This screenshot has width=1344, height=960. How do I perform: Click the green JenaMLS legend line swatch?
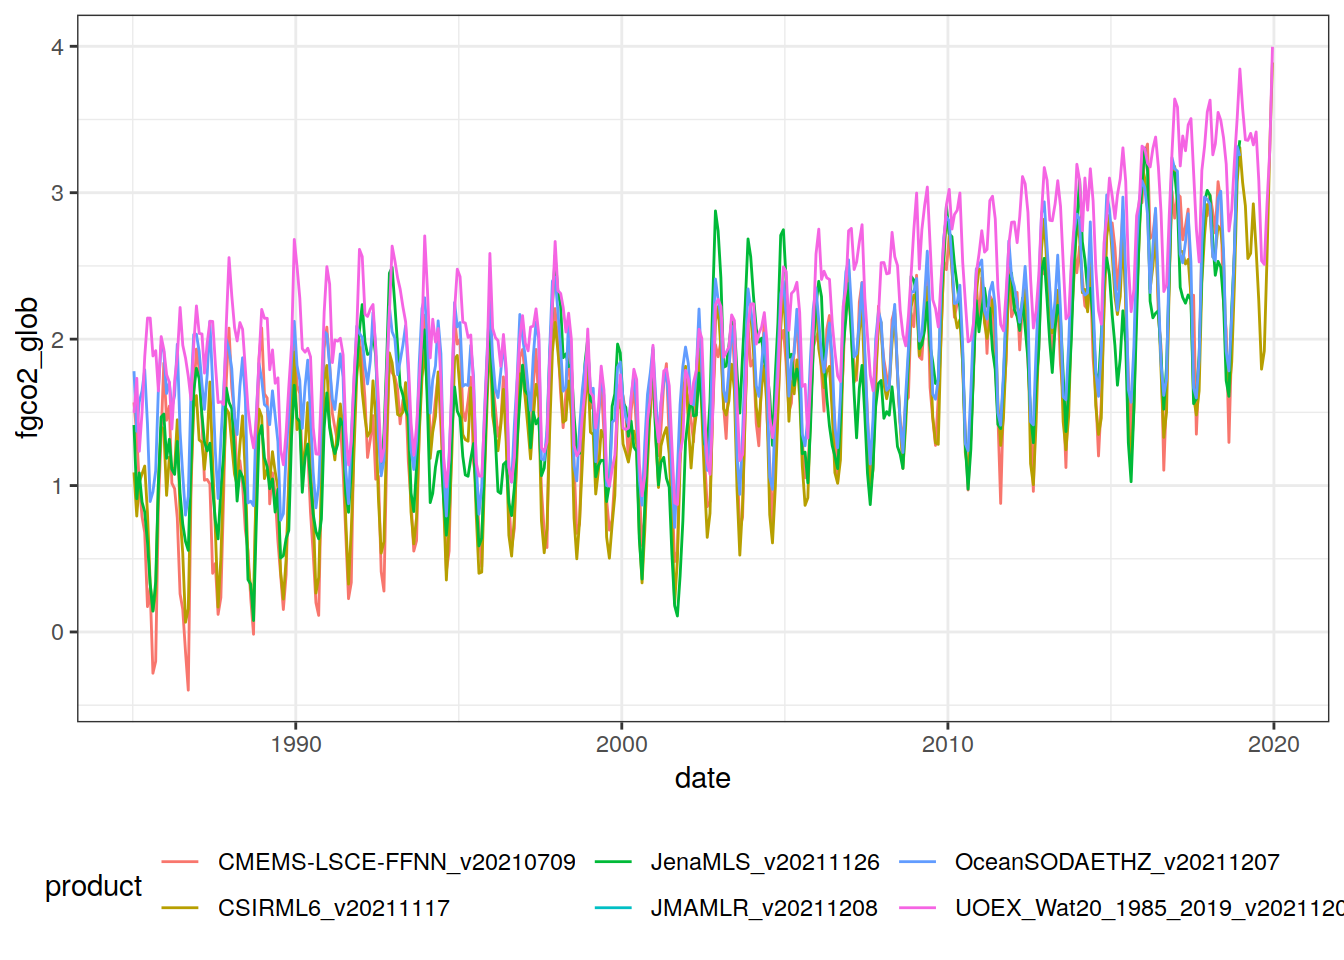[613, 862]
